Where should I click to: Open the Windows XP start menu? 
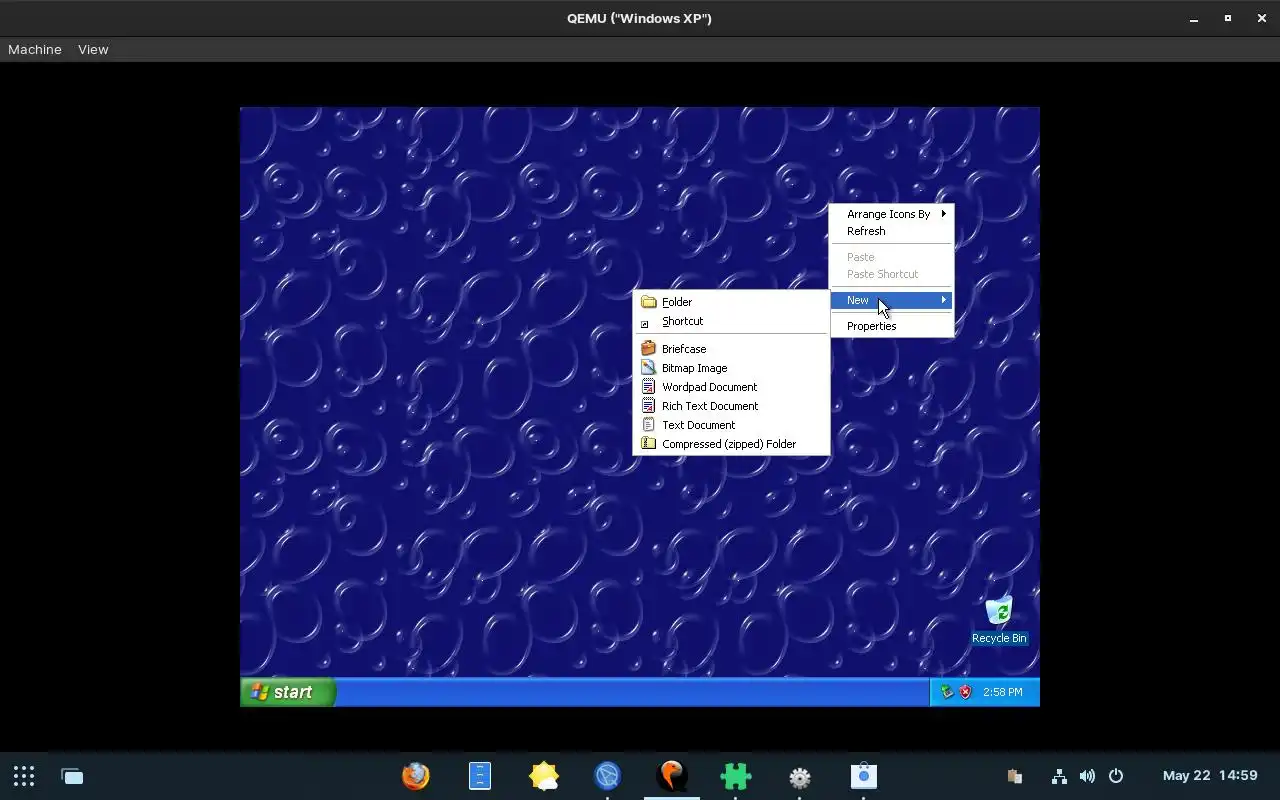point(287,692)
